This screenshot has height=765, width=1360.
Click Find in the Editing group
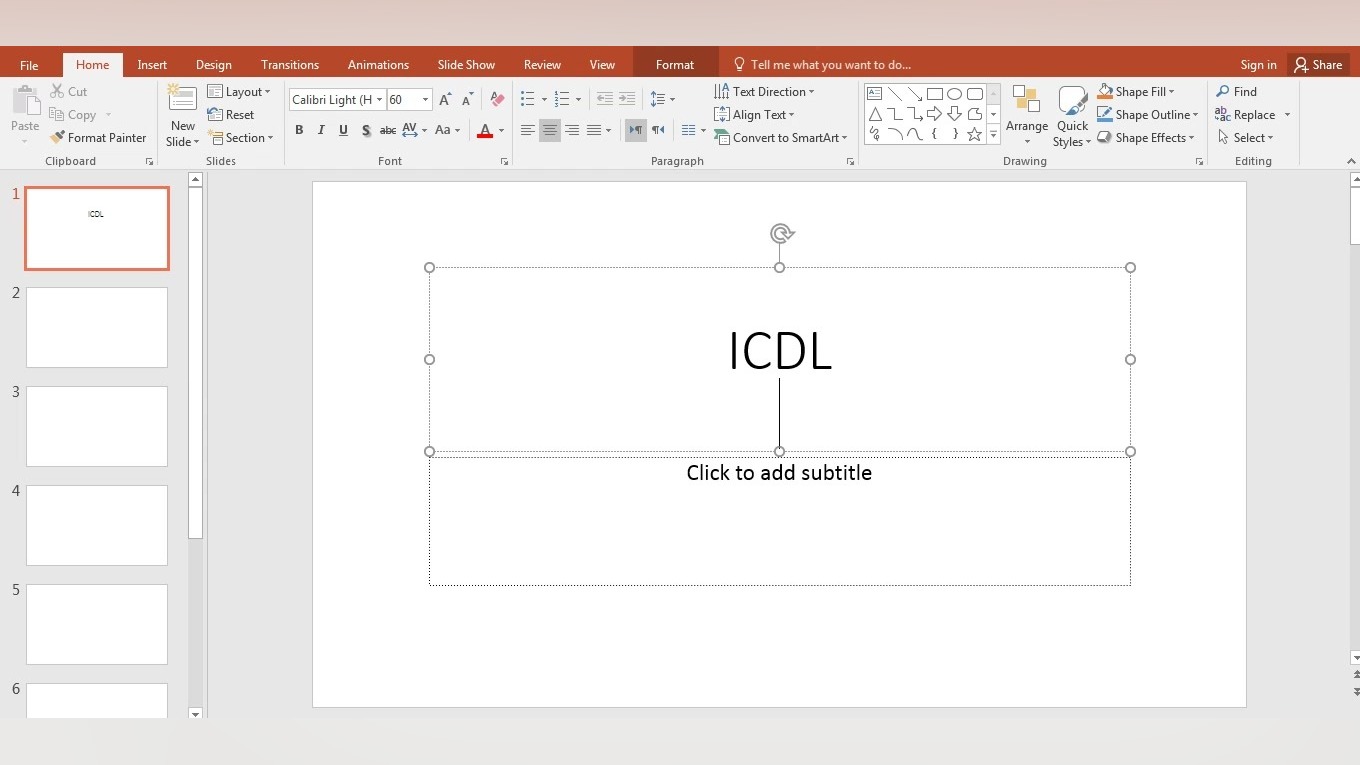pos(1236,92)
